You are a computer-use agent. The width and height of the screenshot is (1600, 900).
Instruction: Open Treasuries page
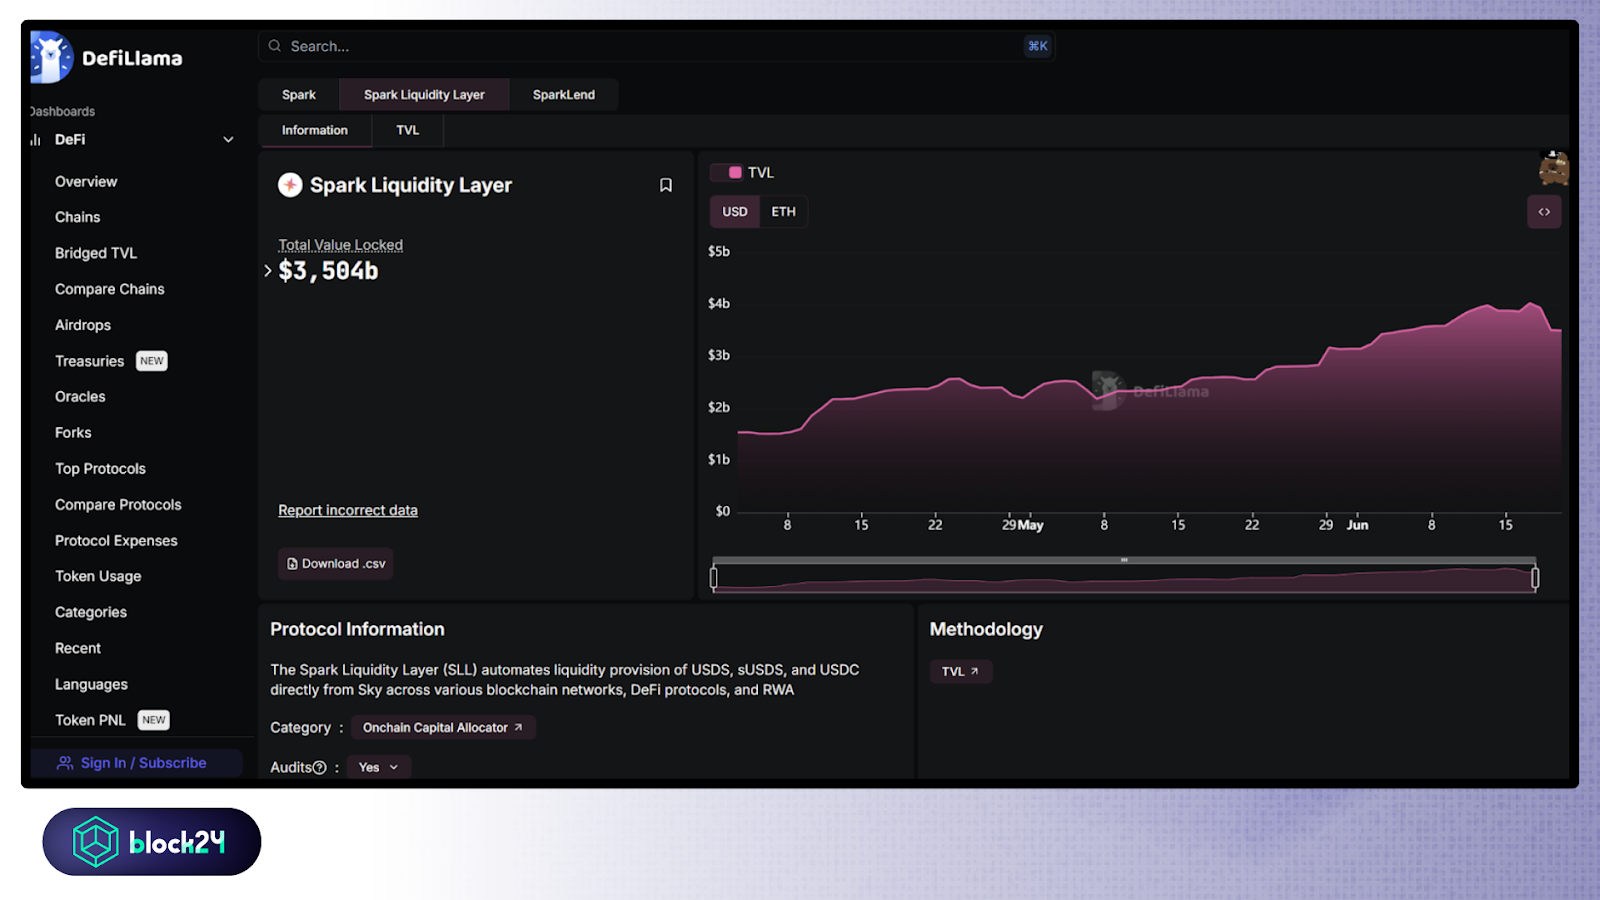pos(90,362)
